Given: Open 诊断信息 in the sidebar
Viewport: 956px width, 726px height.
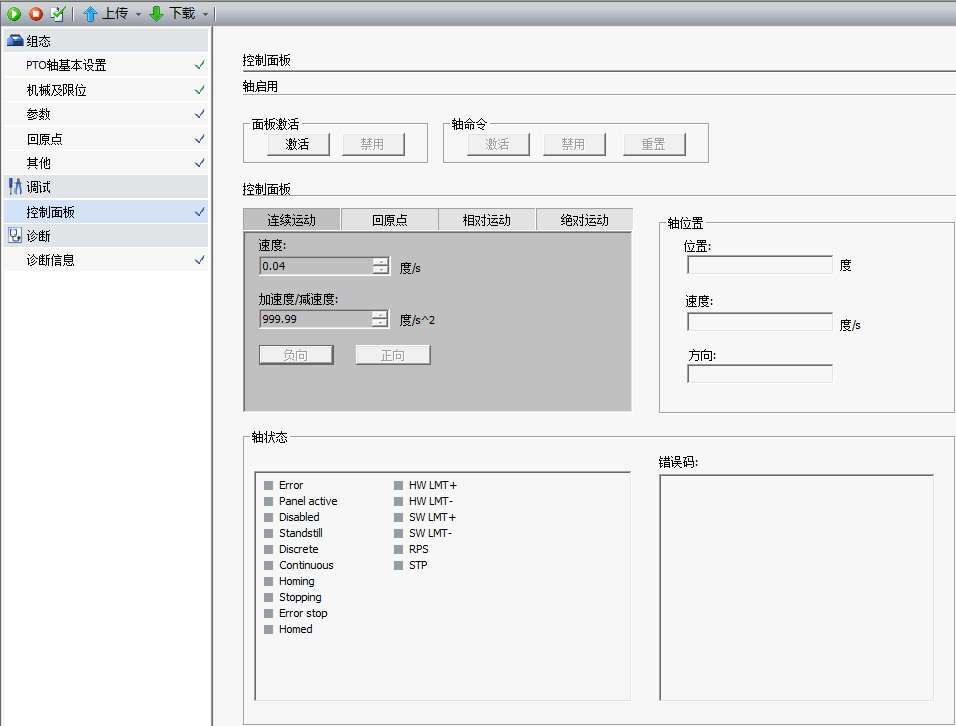Looking at the screenshot, I should pyautogui.click(x=50, y=260).
